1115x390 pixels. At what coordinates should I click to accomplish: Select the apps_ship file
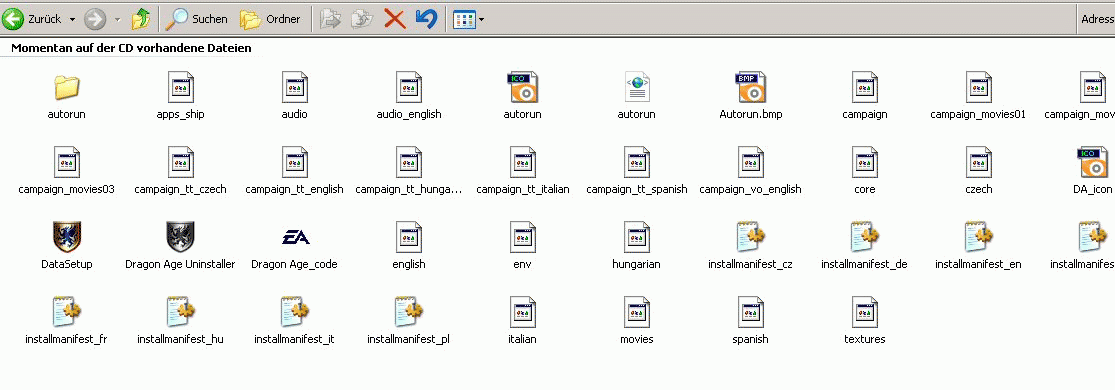point(181,96)
